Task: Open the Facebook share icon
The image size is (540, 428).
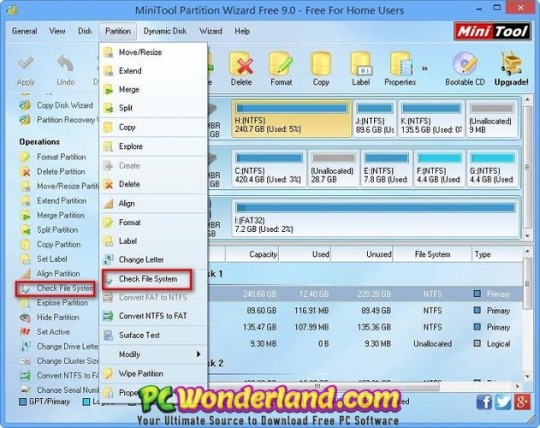Action: pos(484,402)
